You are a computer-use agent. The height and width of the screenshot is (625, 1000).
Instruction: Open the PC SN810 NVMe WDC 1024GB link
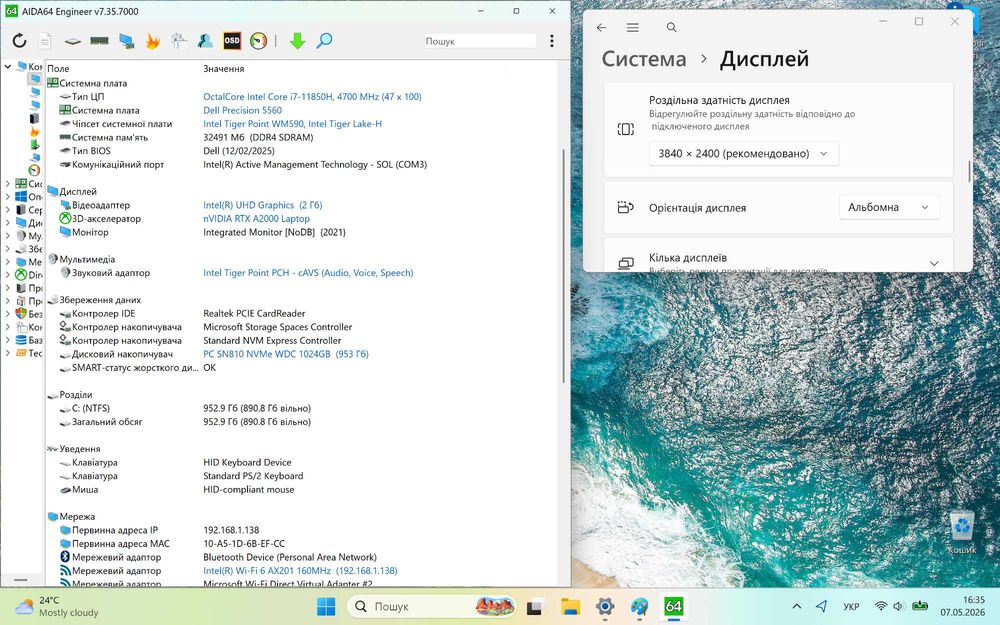[x=286, y=354]
